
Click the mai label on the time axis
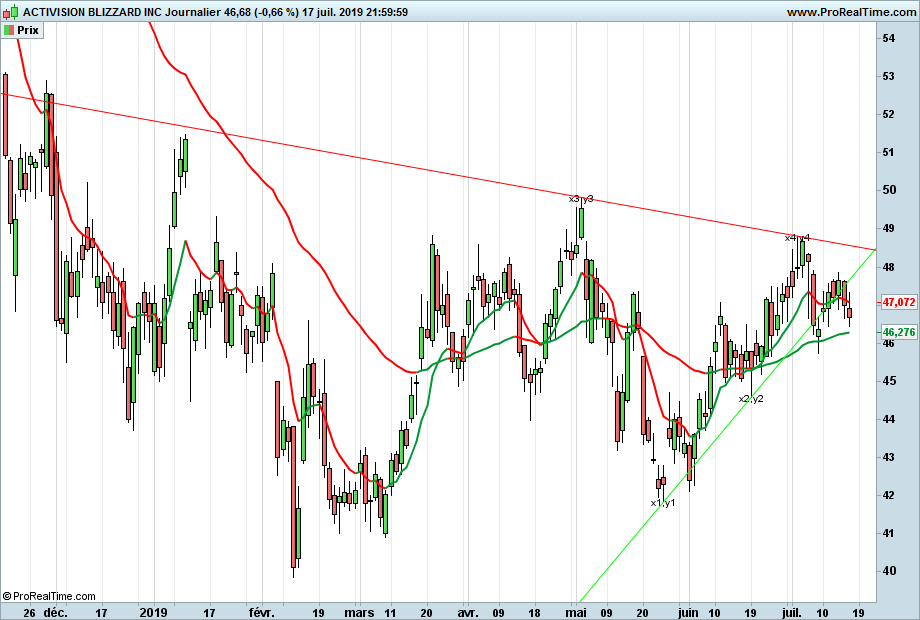[x=576, y=613]
